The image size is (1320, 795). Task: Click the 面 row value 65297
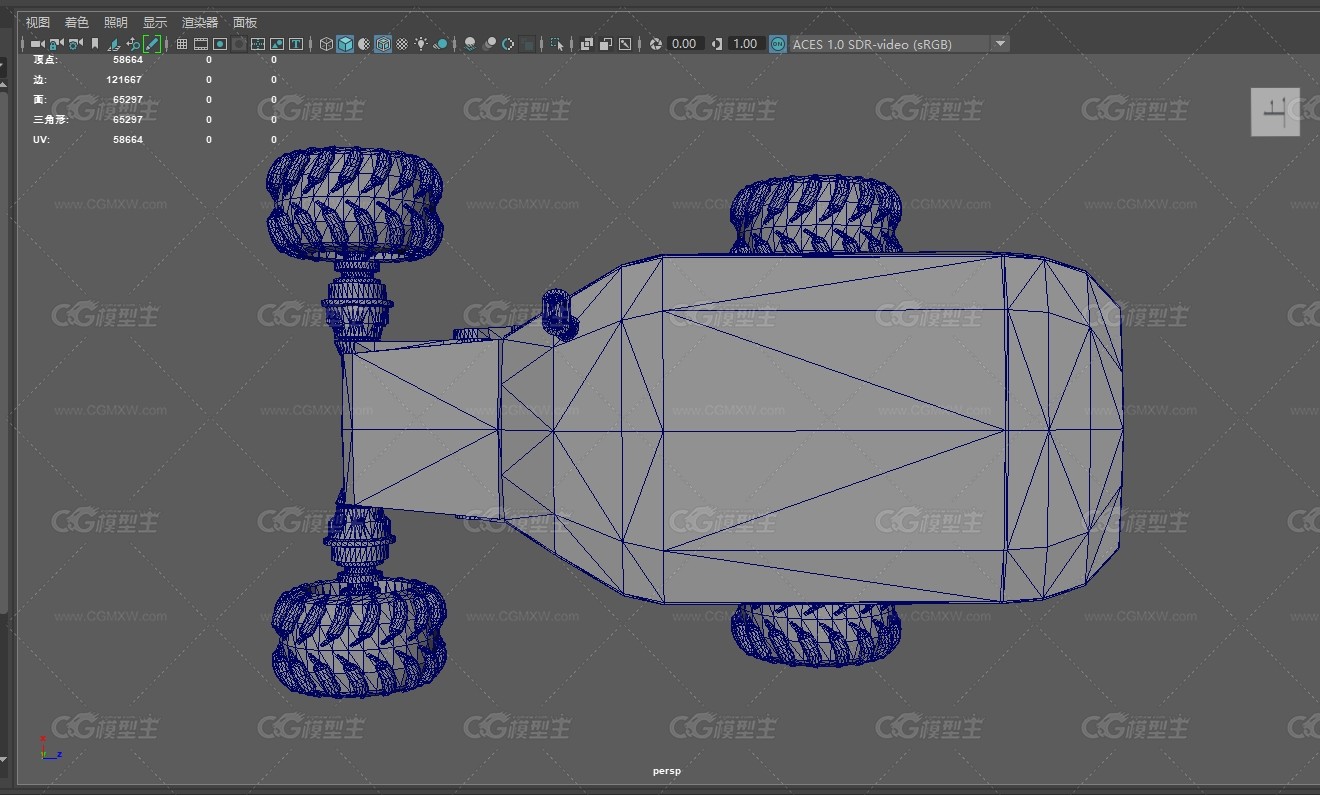[x=128, y=99]
